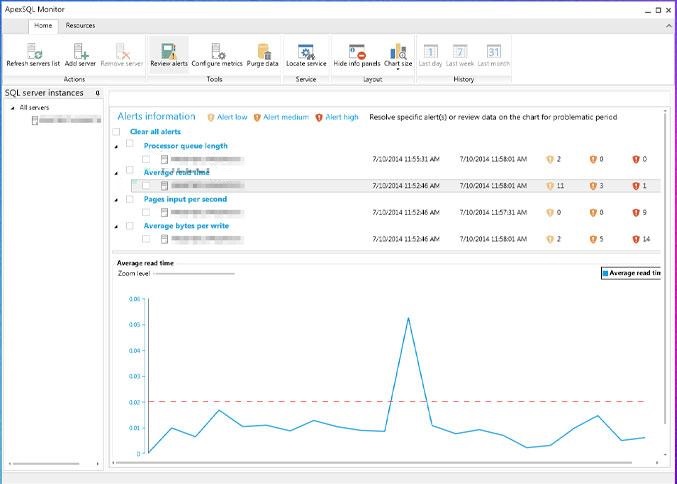The height and width of the screenshot is (484, 677).
Task: Click the 7/10/2014 11:57:31 AM timestamp
Action: (x=493, y=212)
